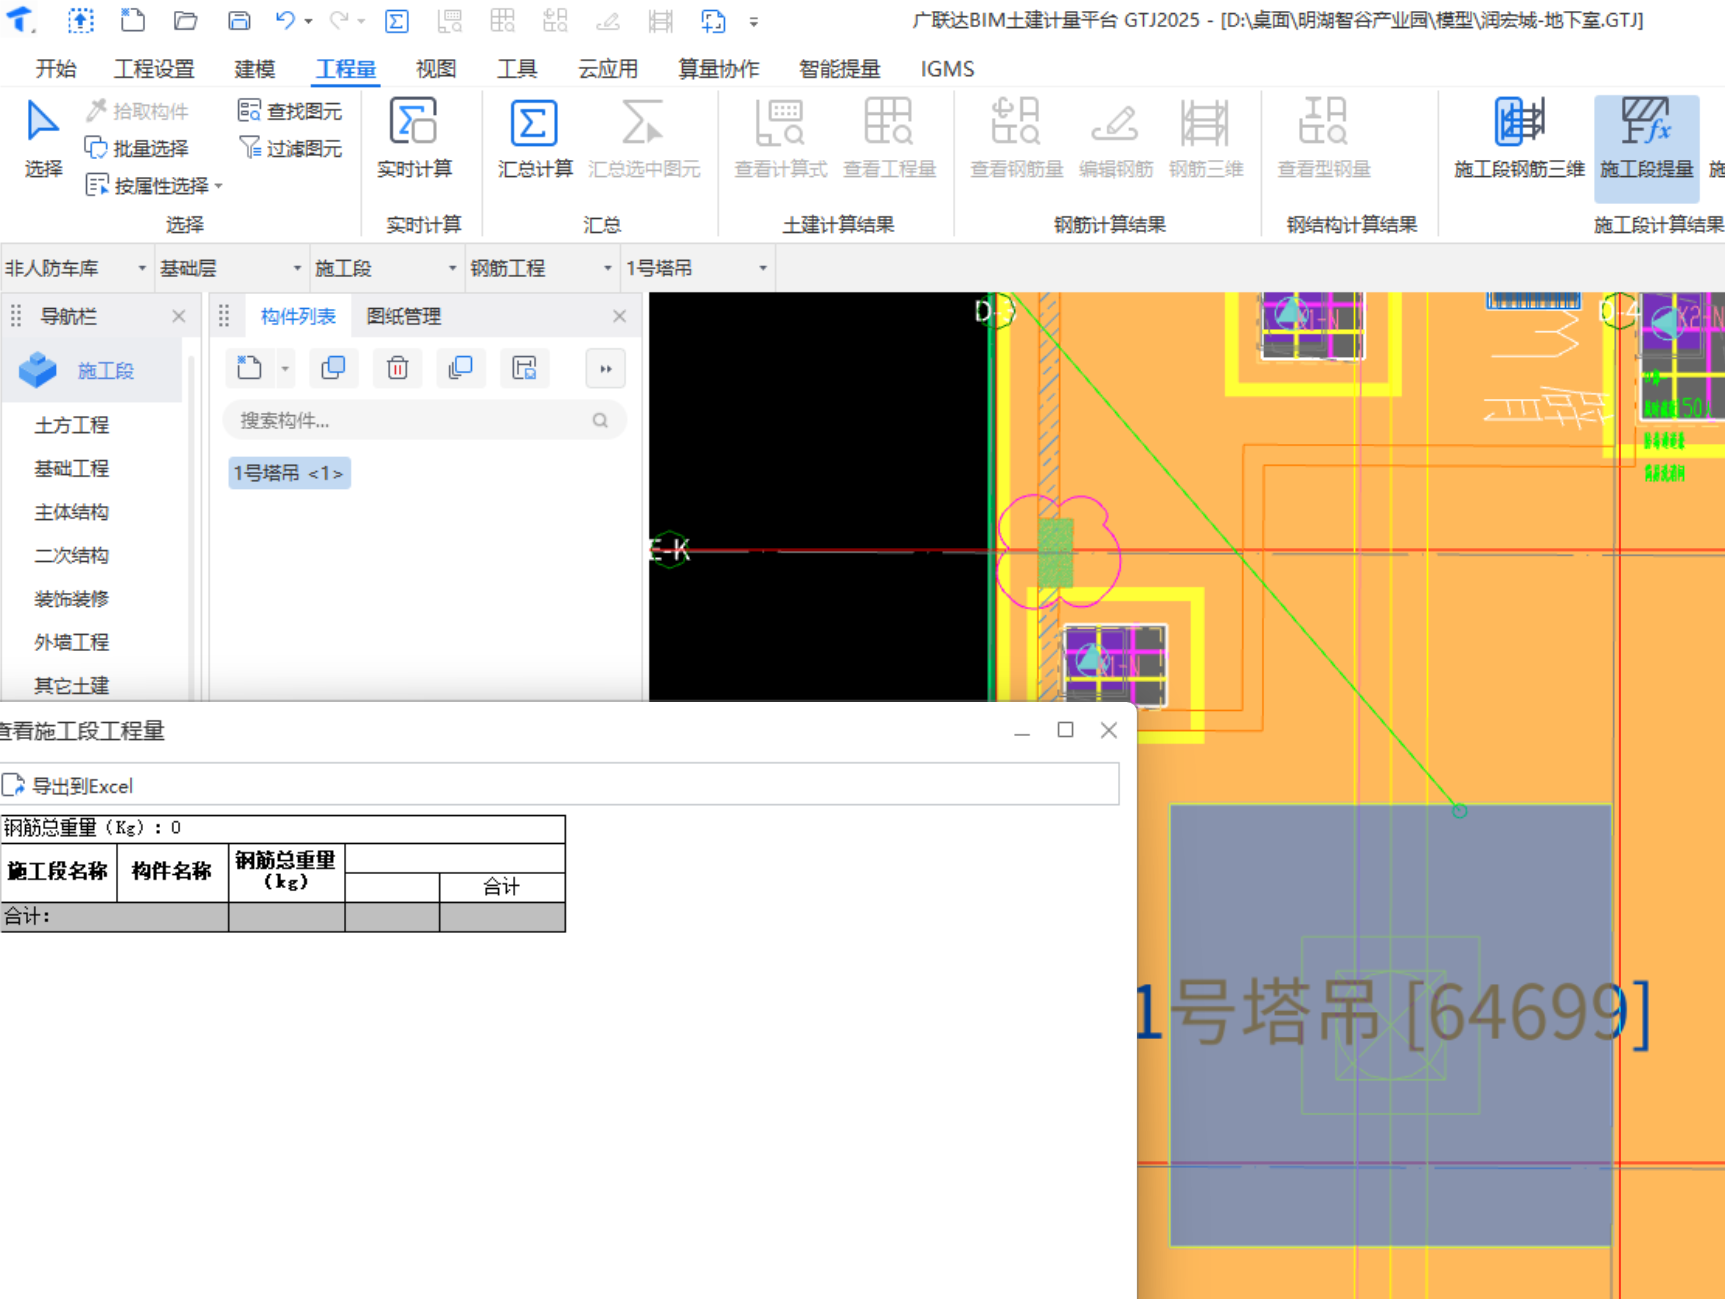Click 查看工程量 tool
The width and height of the screenshot is (1725, 1299).
[x=889, y=139]
